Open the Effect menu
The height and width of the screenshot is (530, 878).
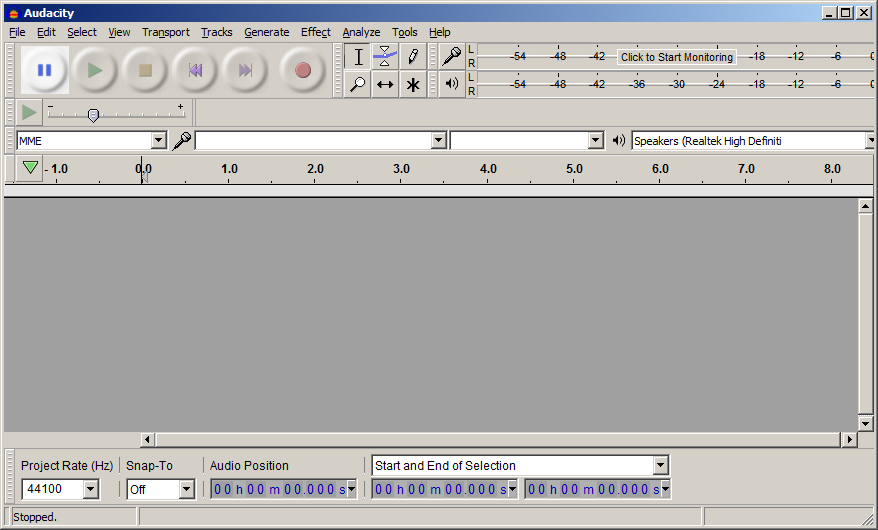point(316,32)
